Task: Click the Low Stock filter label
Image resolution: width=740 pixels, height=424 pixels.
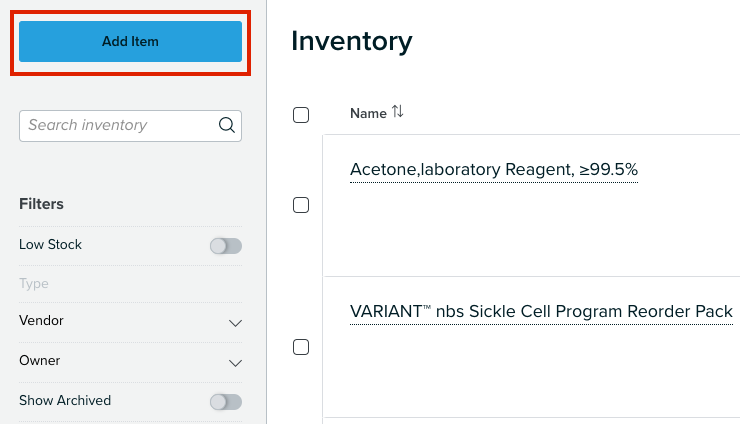Action: pos(50,245)
